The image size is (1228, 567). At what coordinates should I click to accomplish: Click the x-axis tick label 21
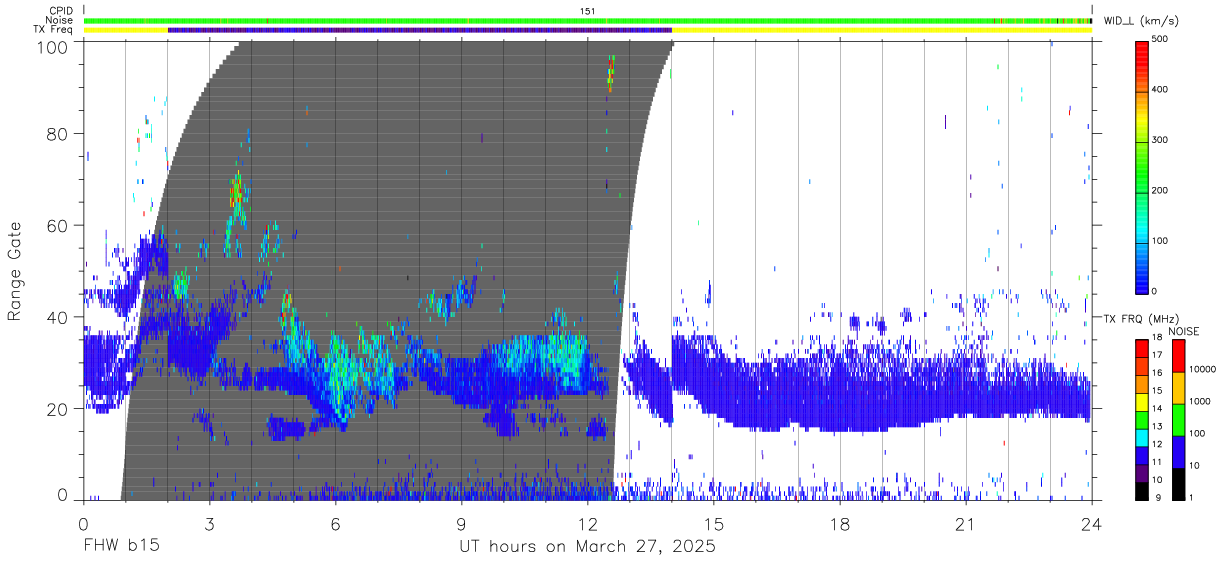pos(966,525)
